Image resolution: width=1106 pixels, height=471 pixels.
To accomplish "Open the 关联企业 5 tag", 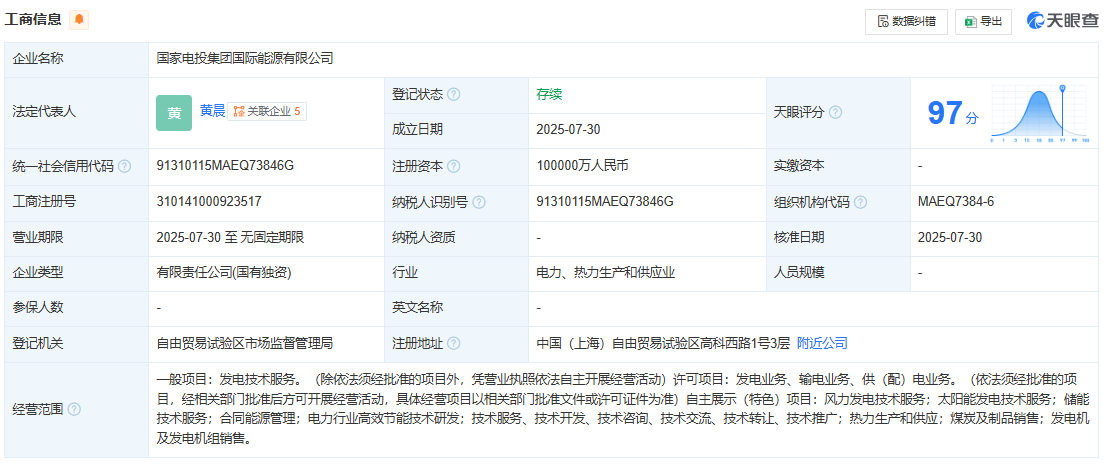I will [267, 112].
